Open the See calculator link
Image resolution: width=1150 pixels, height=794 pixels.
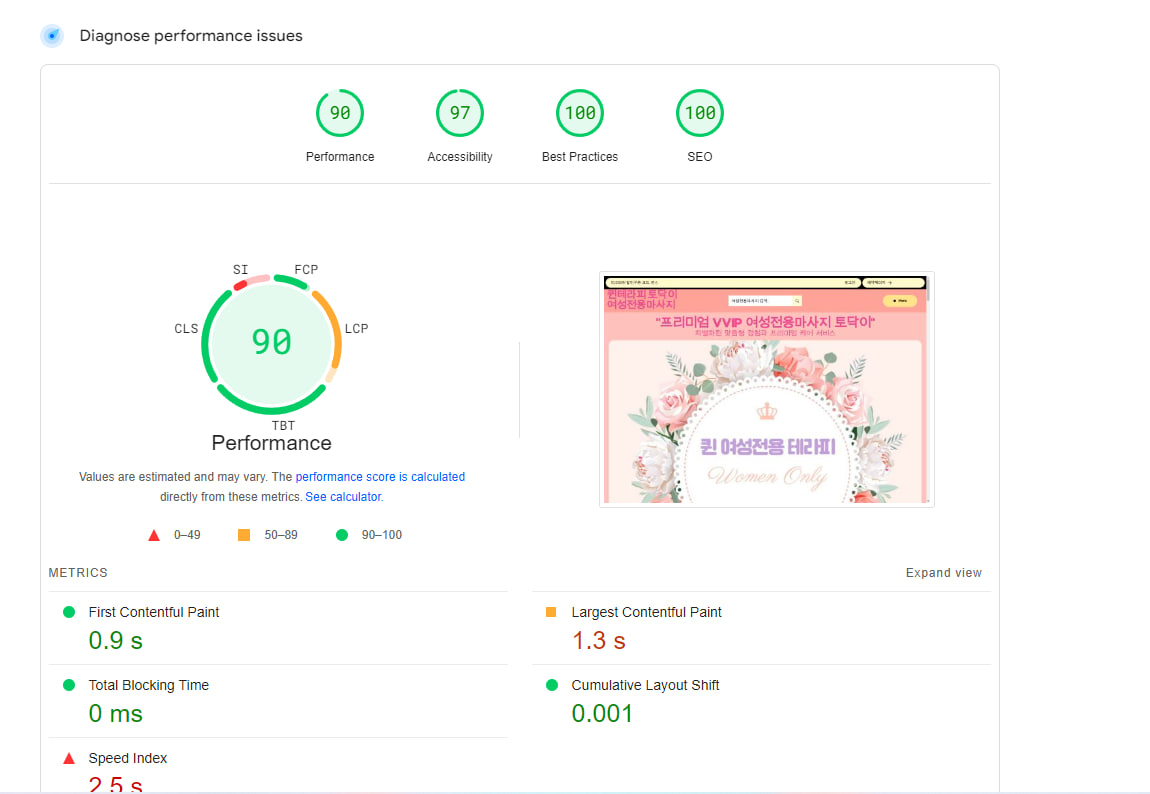[x=343, y=497]
